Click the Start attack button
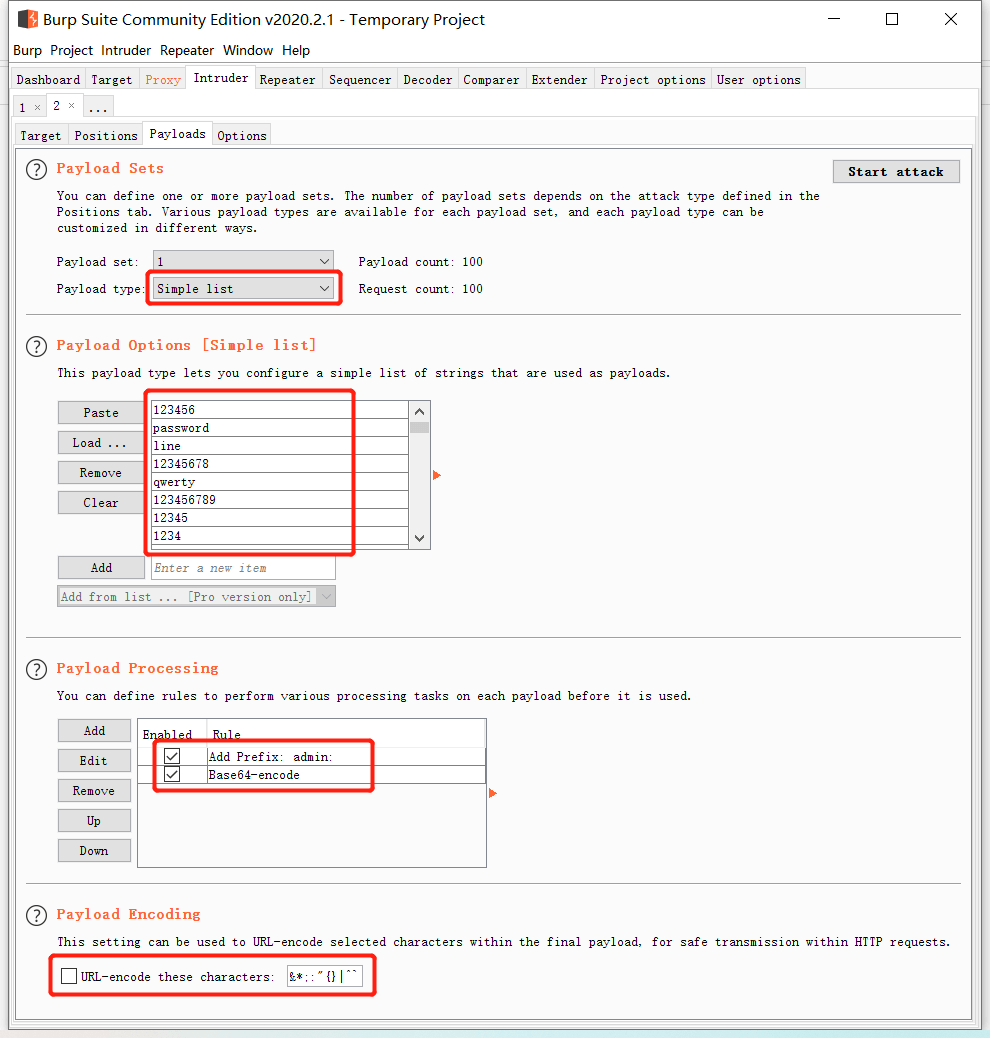This screenshot has width=990, height=1038. 896,171
